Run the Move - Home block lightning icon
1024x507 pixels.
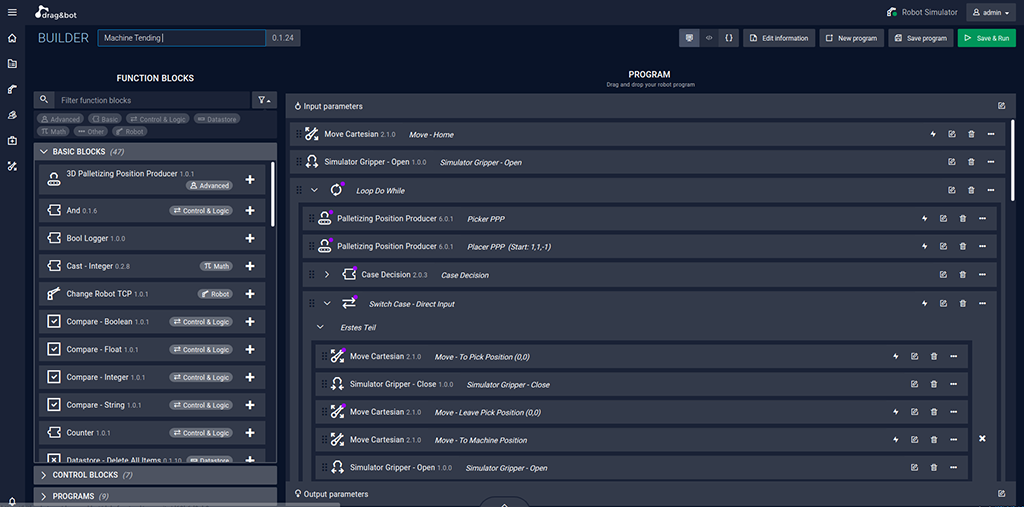(933, 134)
